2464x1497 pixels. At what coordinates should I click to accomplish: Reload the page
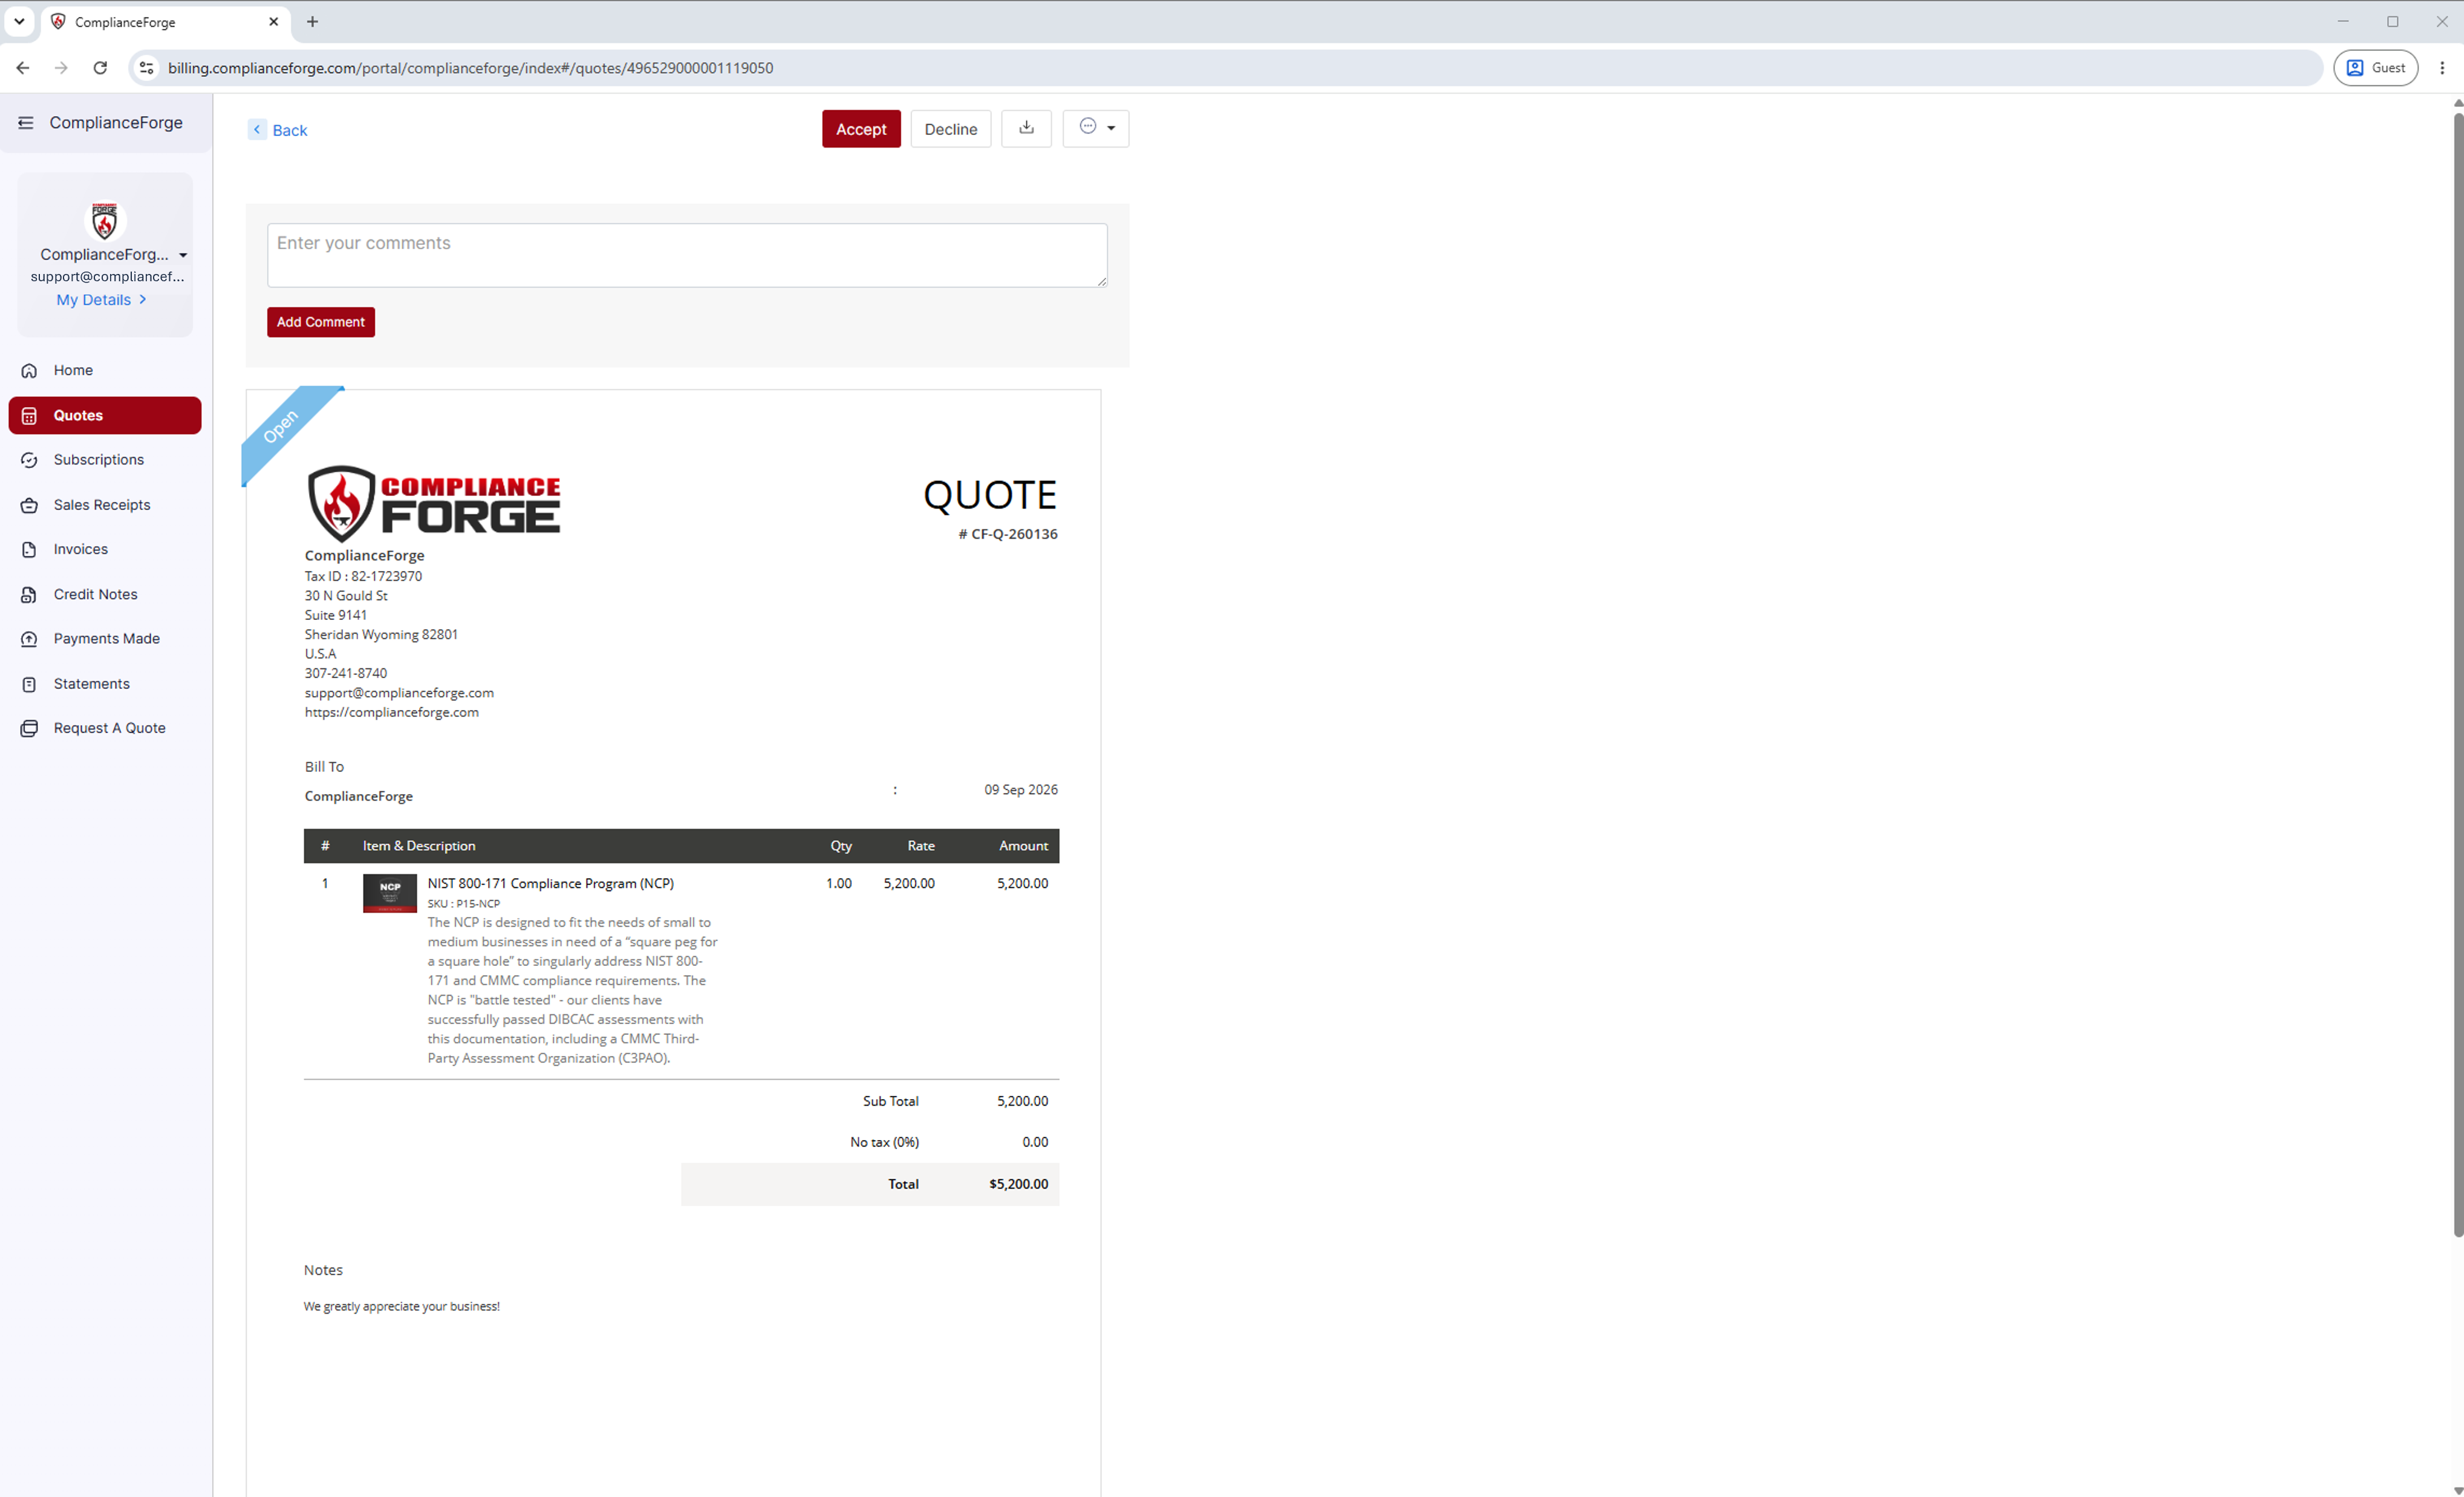coord(100,68)
